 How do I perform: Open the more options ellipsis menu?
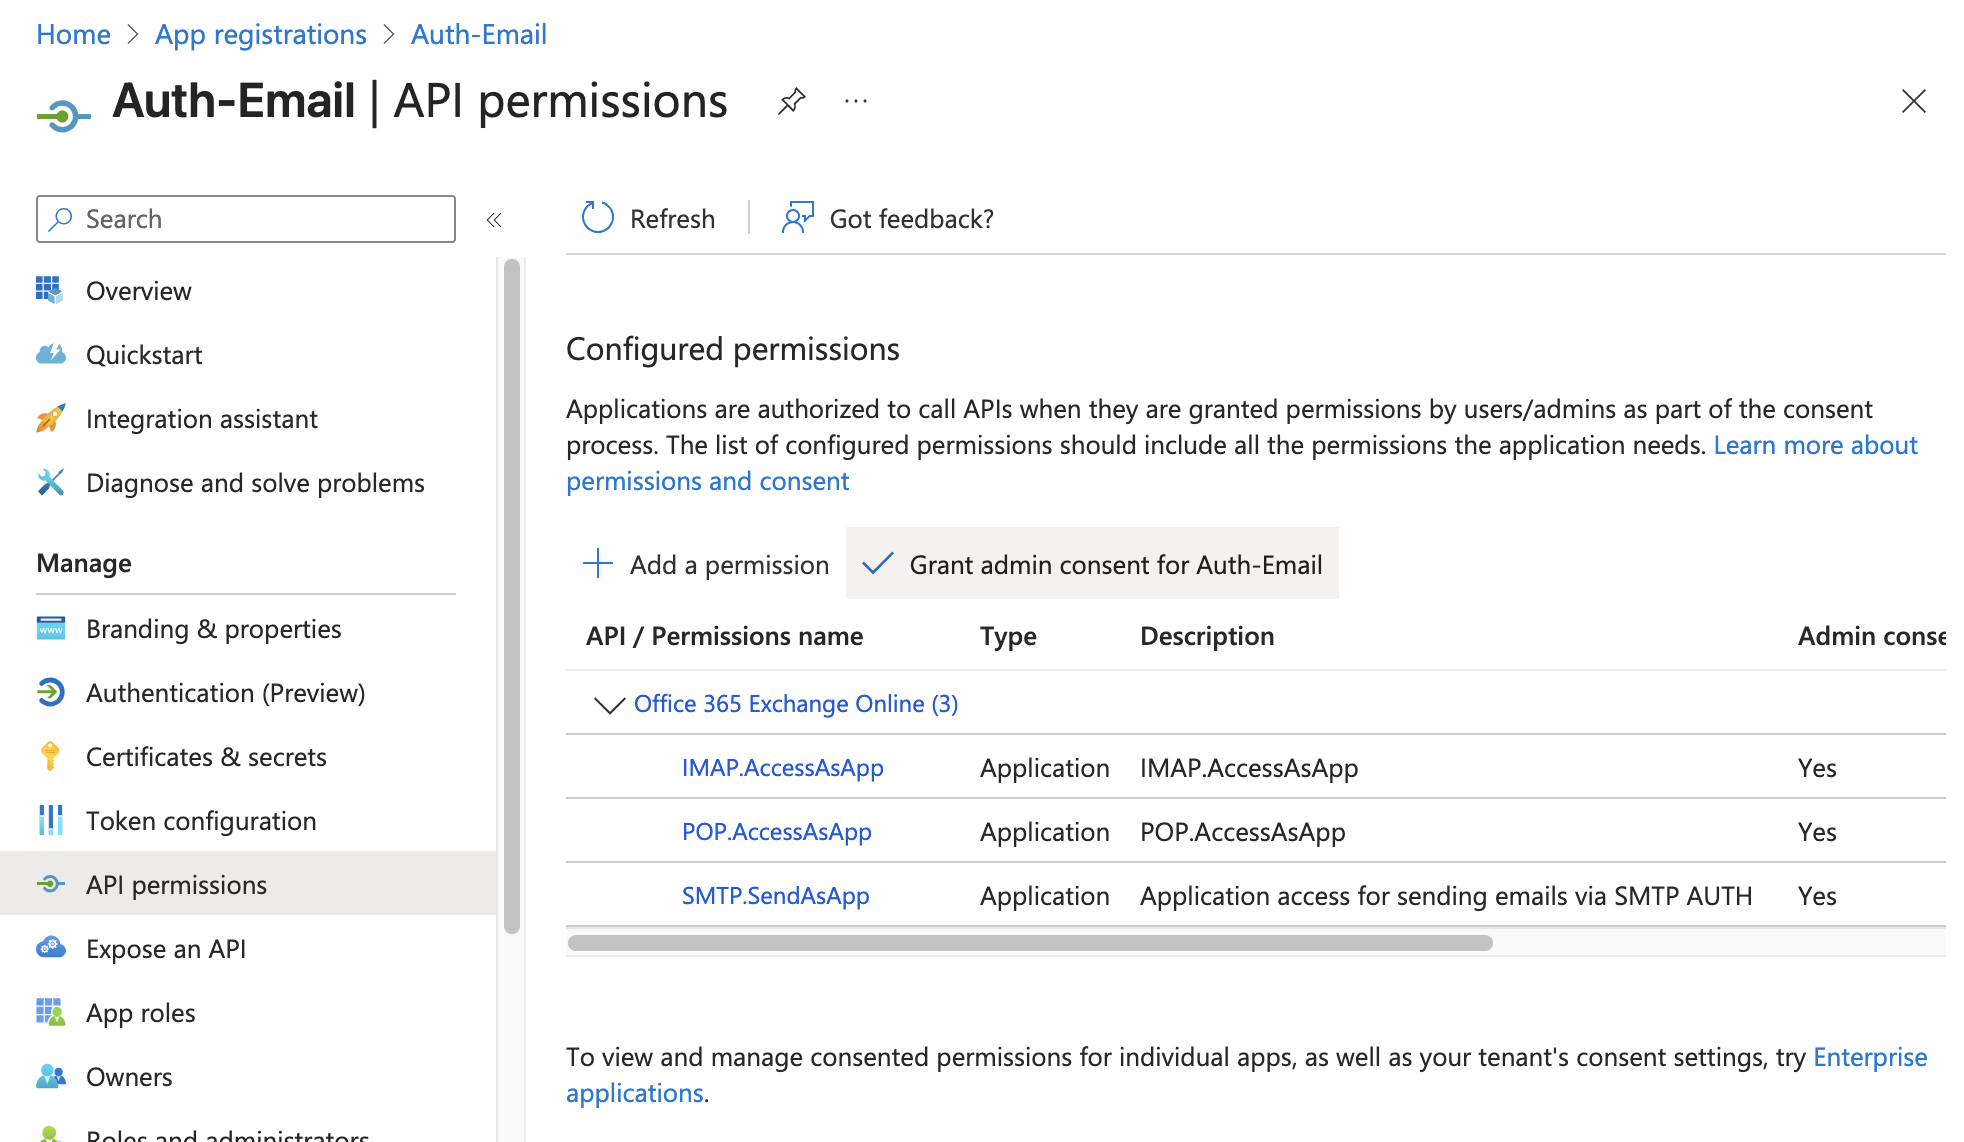pos(855,101)
